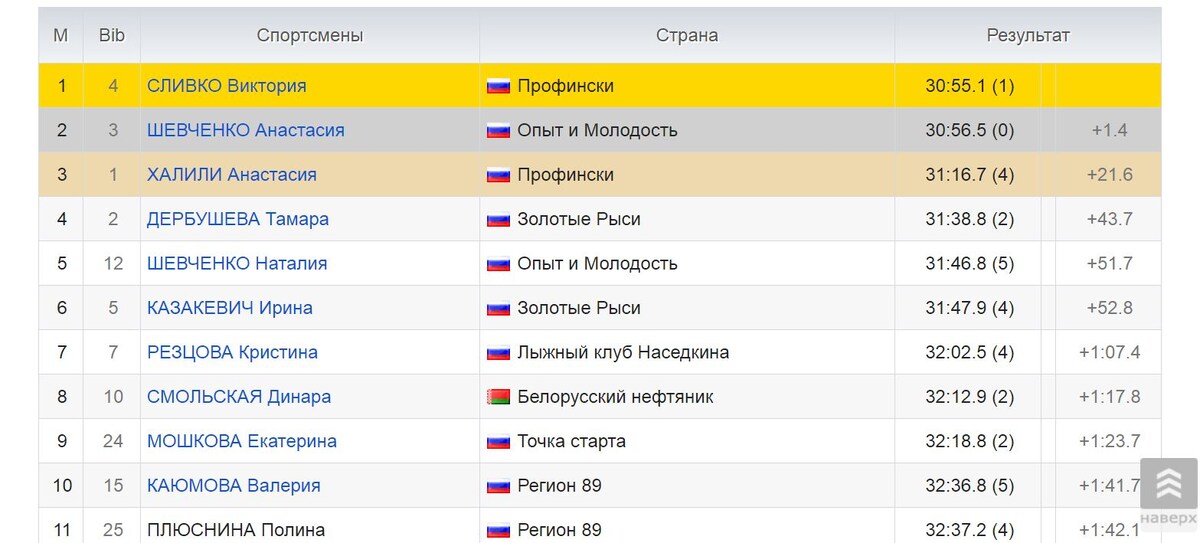This screenshot has height=543, width=1200.
Task: Select ШЕВЧЕНКО Наталия athlete link
Action: [x=237, y=263]
